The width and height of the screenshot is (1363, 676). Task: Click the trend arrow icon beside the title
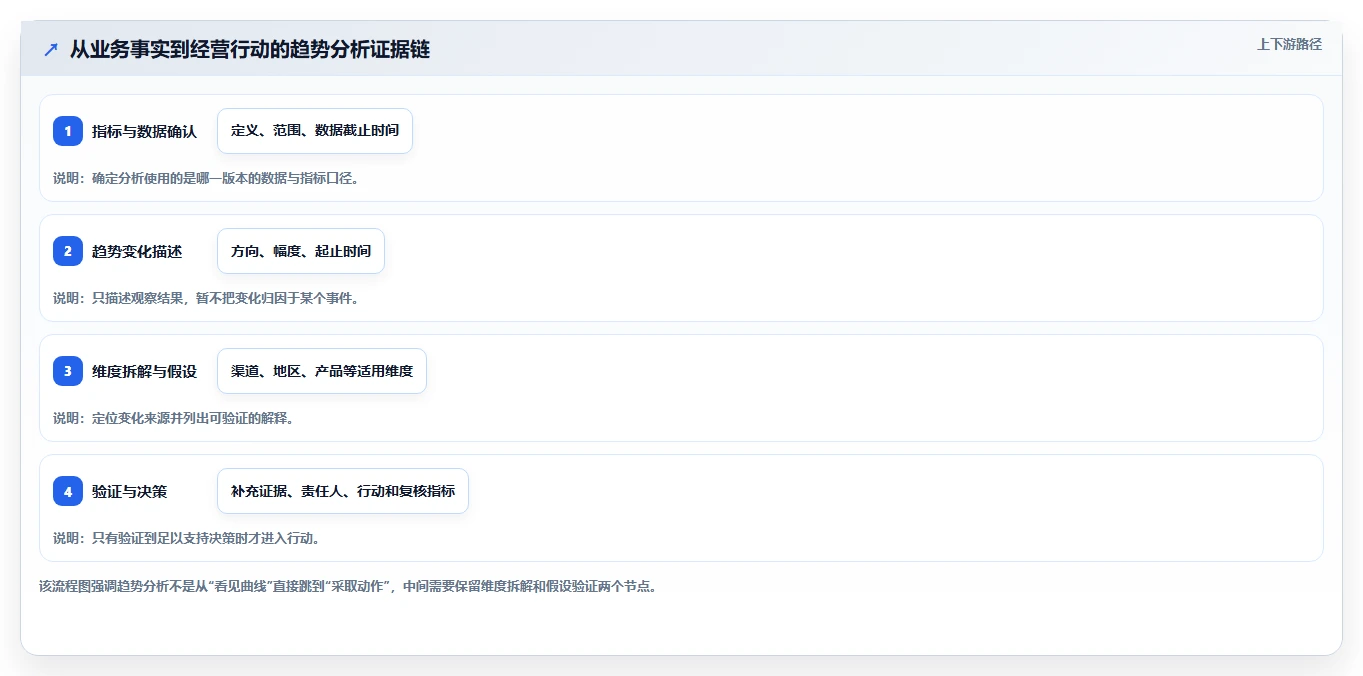51,50
